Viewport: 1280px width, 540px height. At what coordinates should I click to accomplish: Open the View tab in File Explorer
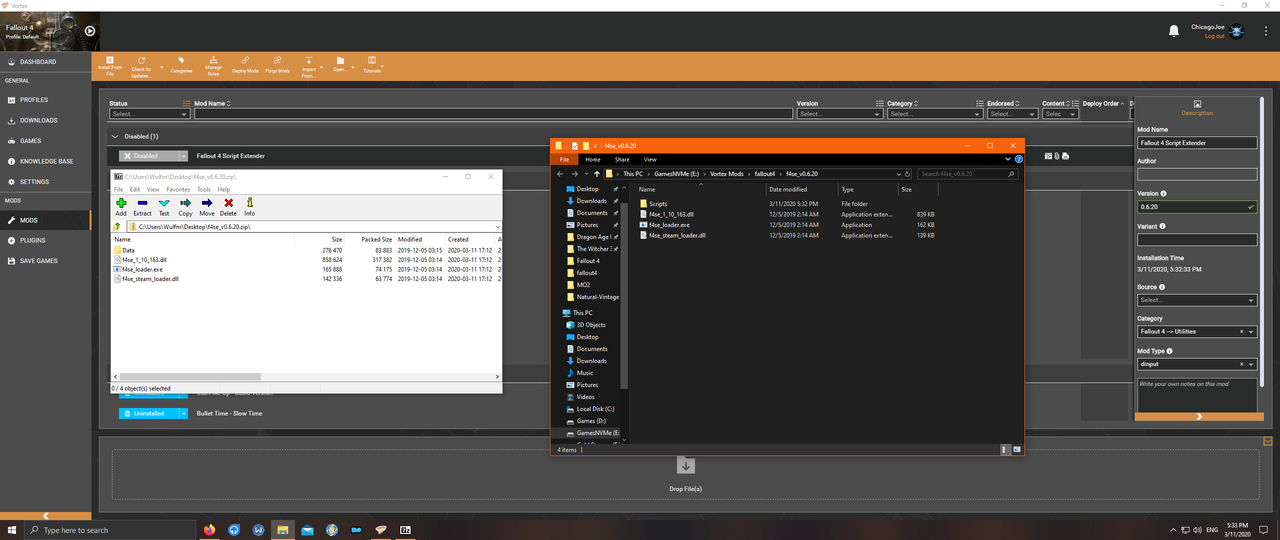click(650, 159)
